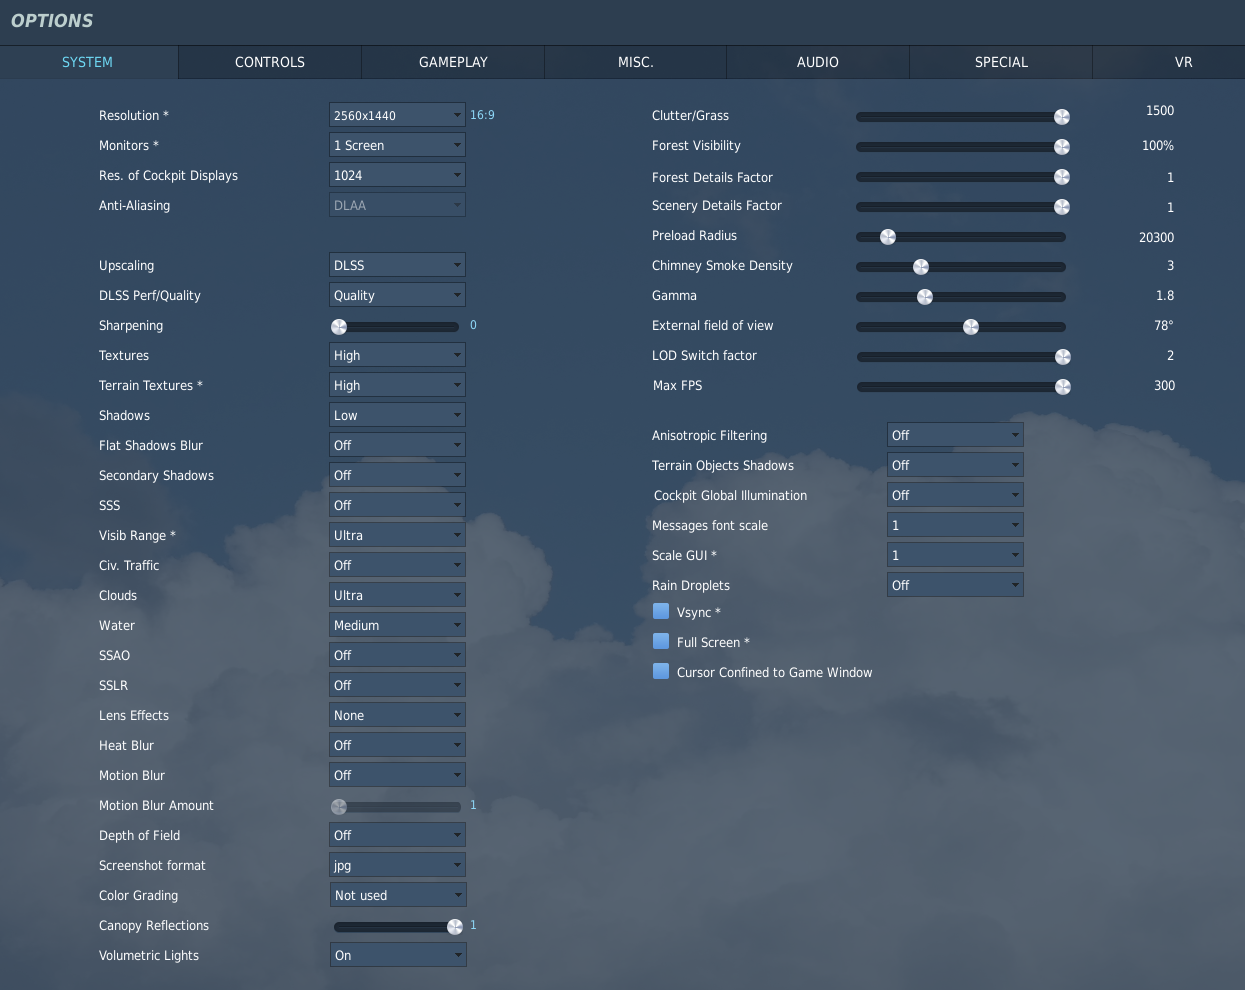
Task: Expand the Flat Shadows Blur dropdown
Action: [x=398, y=445]
